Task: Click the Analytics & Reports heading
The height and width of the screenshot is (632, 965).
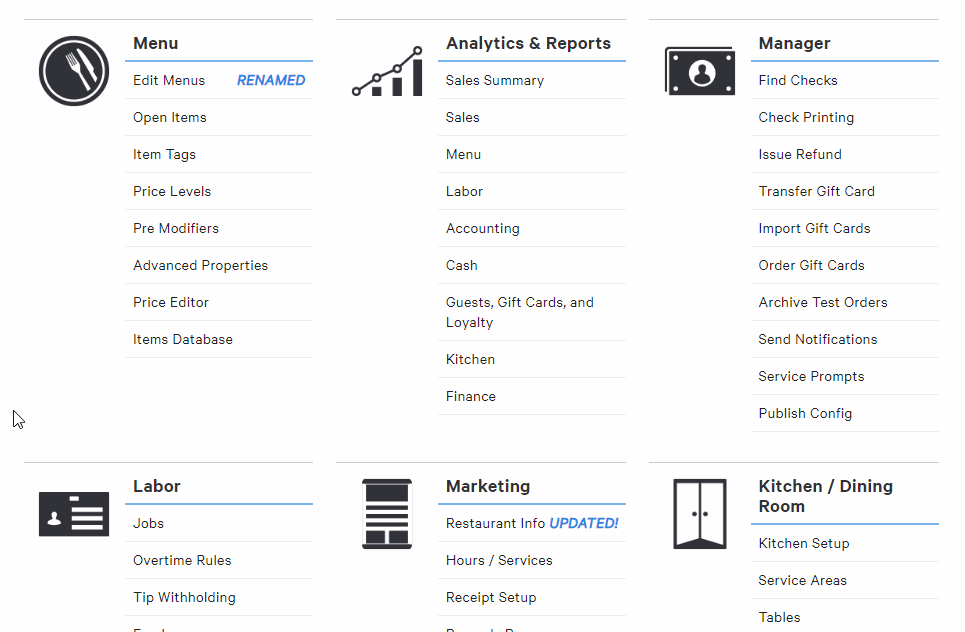Action: (528, 44)
